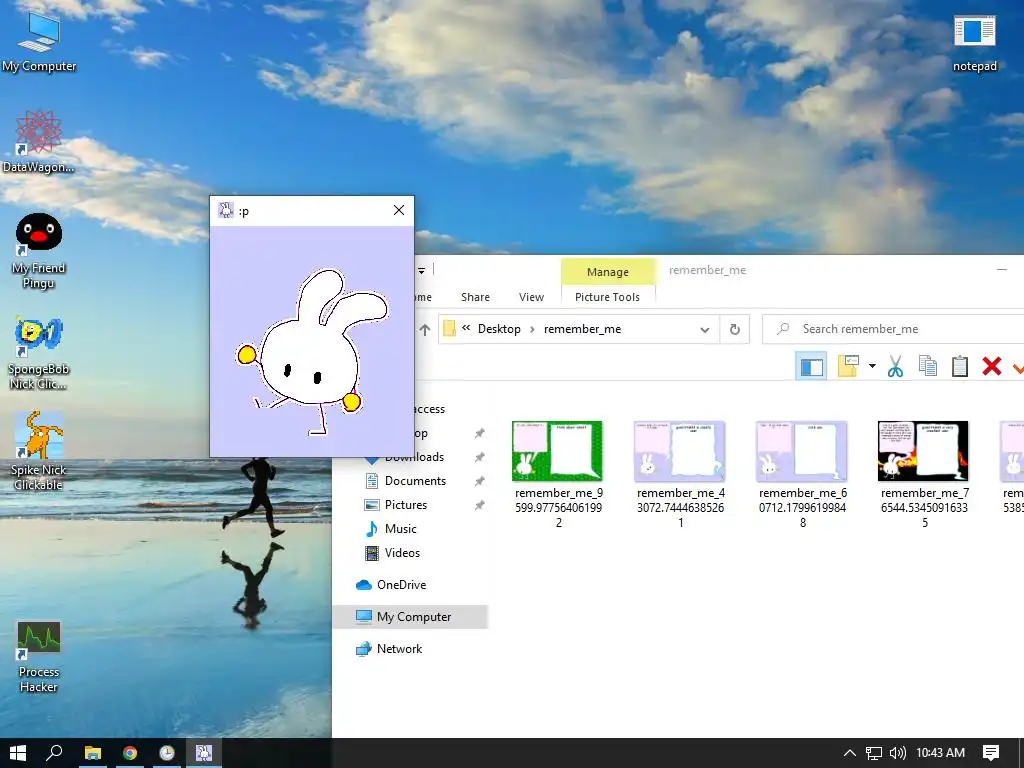Click the 10:43 AM taskbar clock
Screen dimensions: 1024x768
click(940, 753)
